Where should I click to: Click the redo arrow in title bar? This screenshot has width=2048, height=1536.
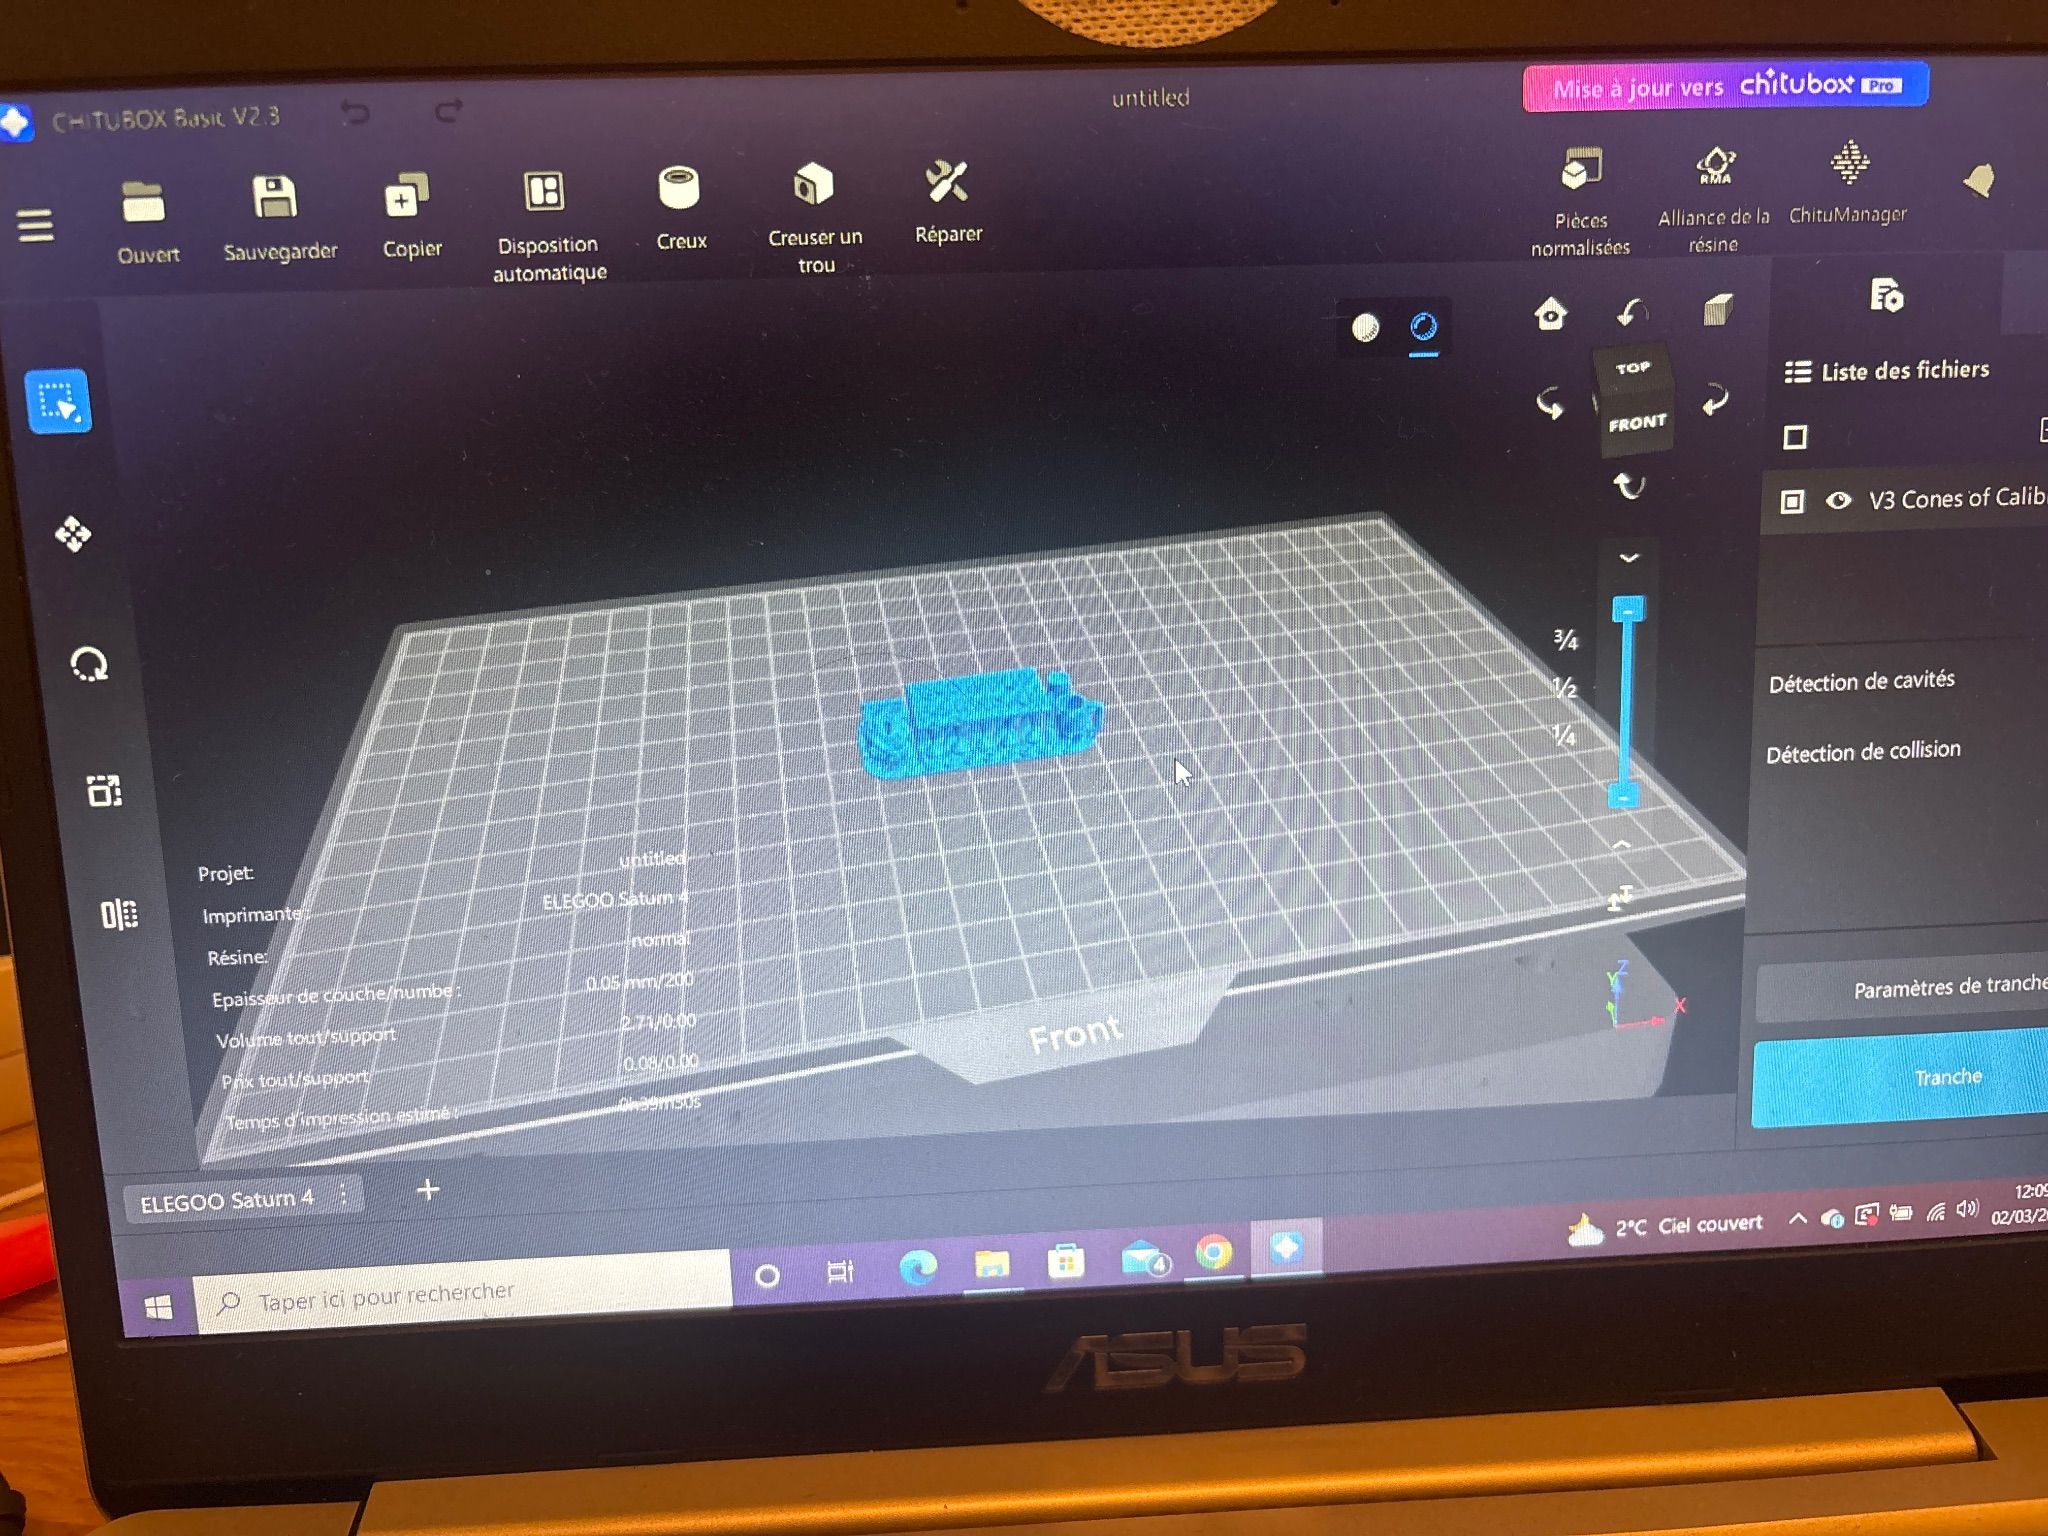pos(449,110)
